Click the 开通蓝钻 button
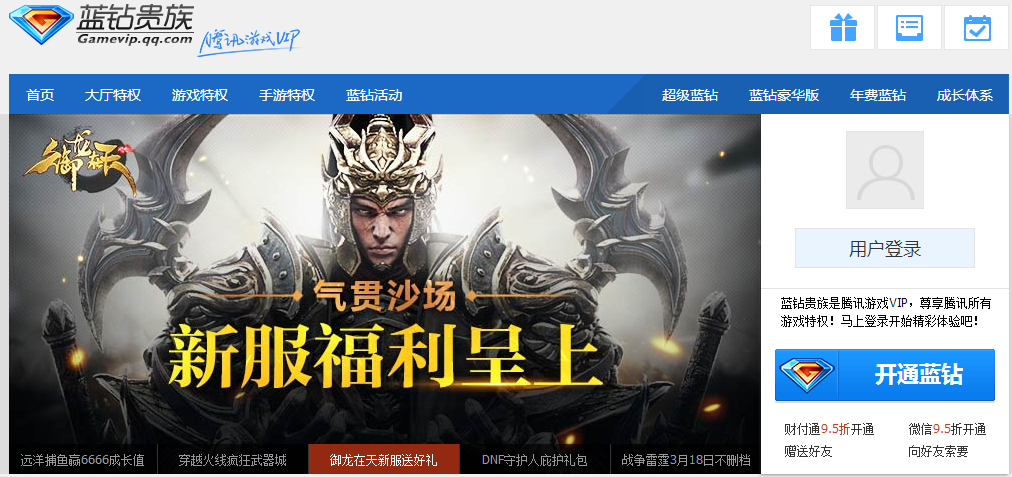1012x477 pixels. pos(884,375)
